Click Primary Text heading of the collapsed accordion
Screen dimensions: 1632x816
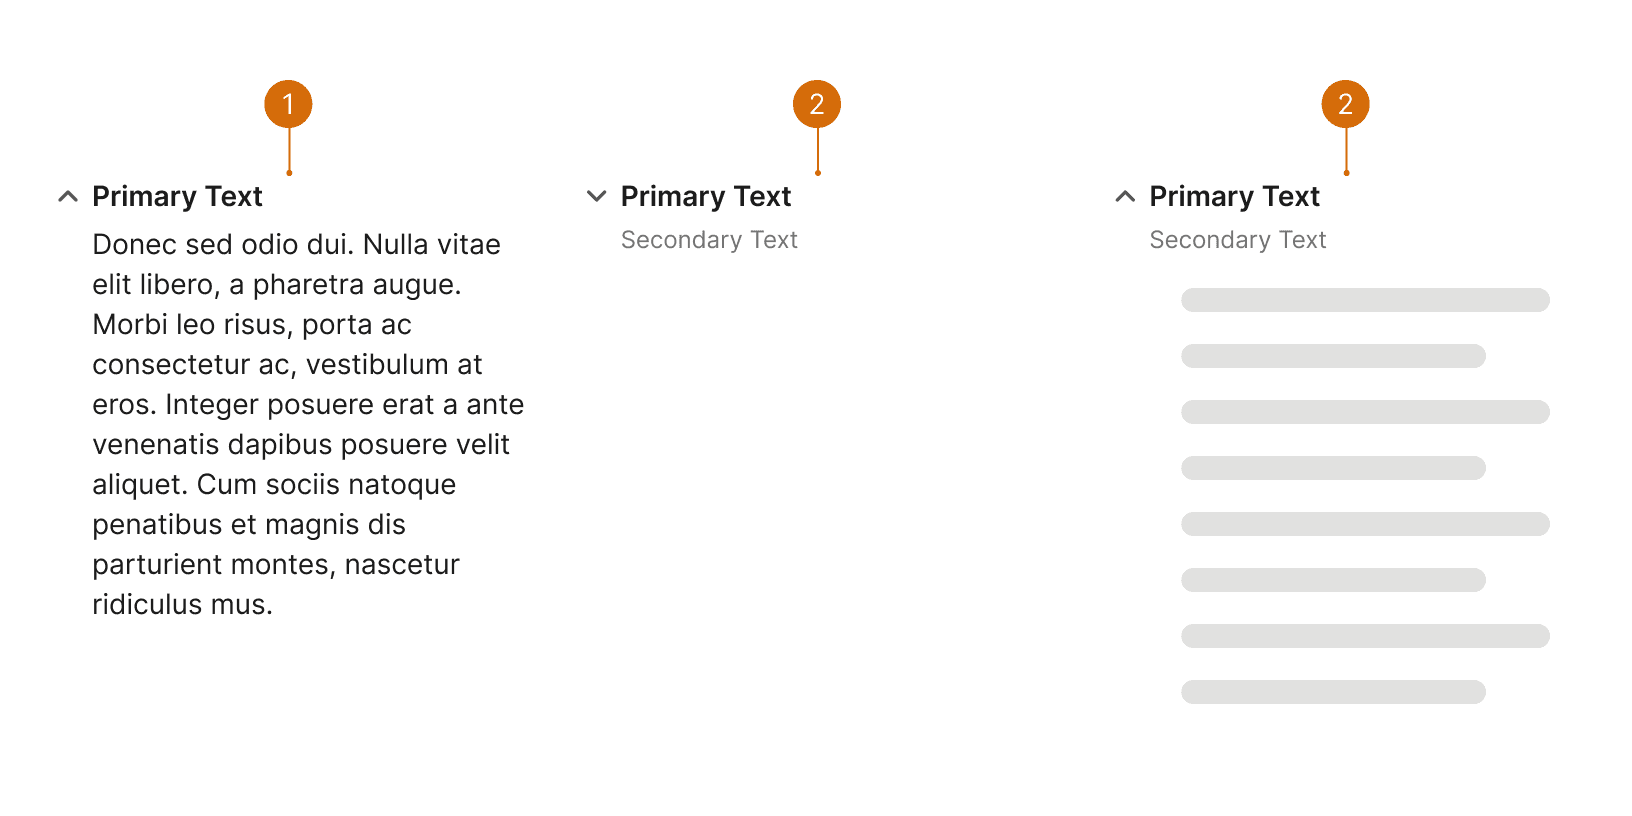coord(706,197)
